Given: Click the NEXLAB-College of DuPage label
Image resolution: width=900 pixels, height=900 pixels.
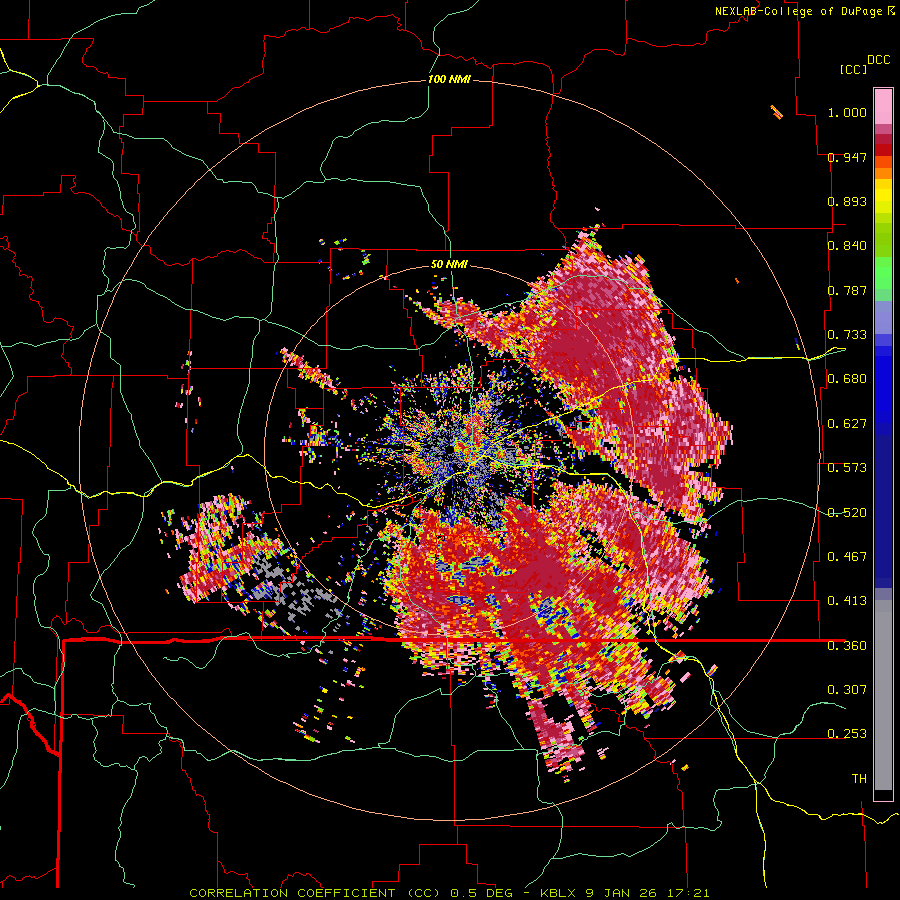Looking at the screenshot, I should 799,11.
